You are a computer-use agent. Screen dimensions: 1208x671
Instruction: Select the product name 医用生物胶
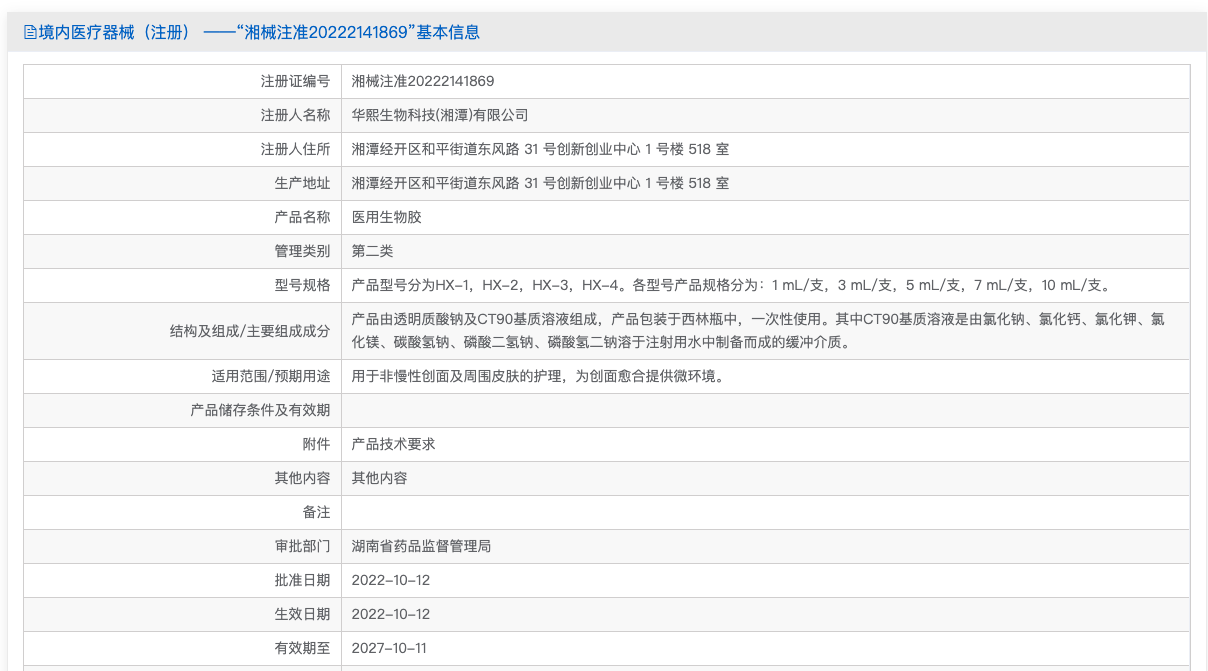[387, 217]
